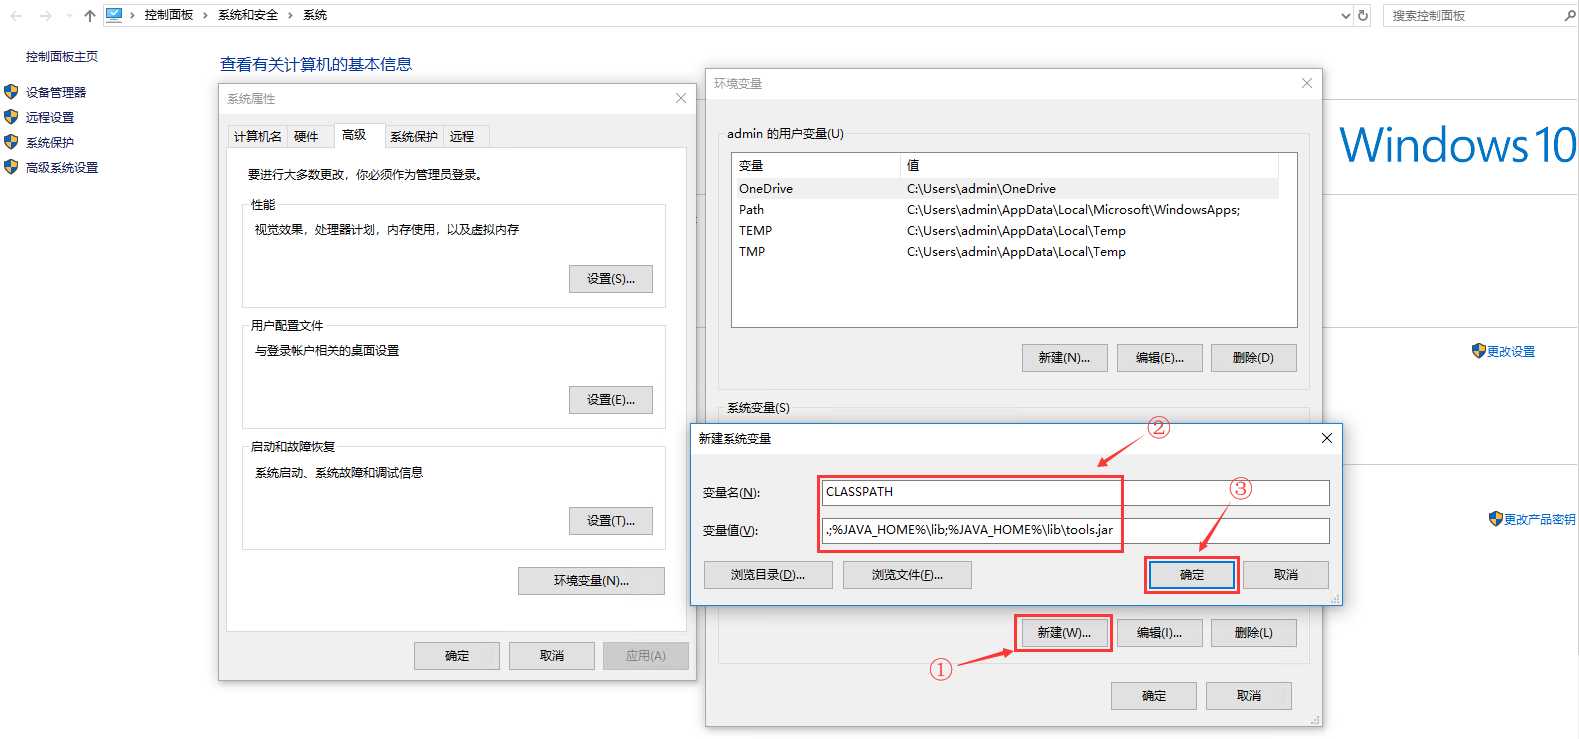This screenshot has width=1579, height=739.
Task: Click shield icon next to 系统保护
Action: pos(12,142)
